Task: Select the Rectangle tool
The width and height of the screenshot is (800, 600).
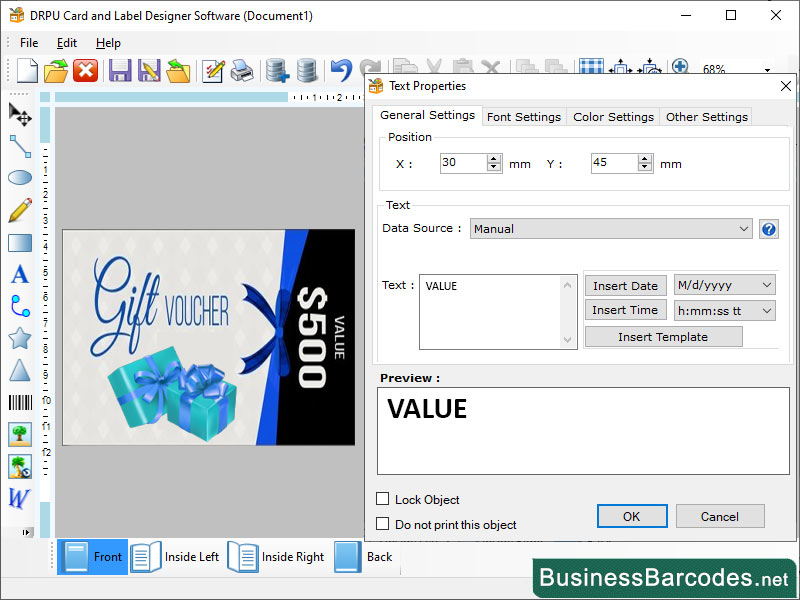Action: (20, 242)
